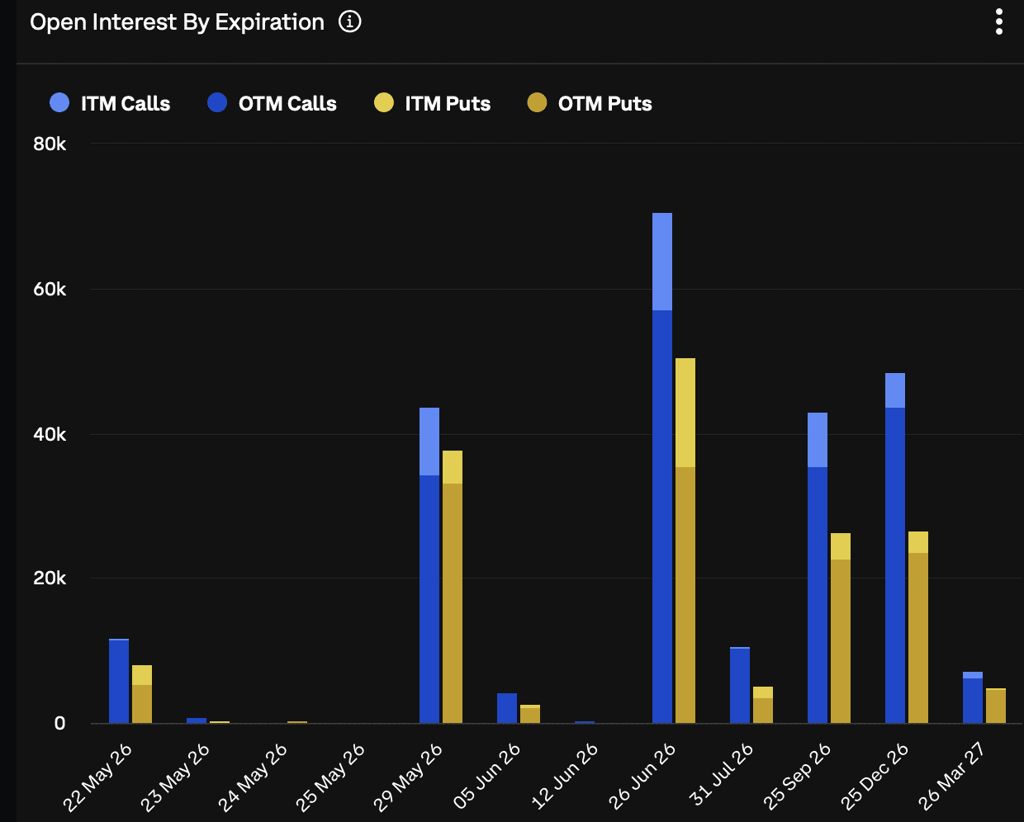Select the 29 May 26 puts bar

click(x=452, y=587)
